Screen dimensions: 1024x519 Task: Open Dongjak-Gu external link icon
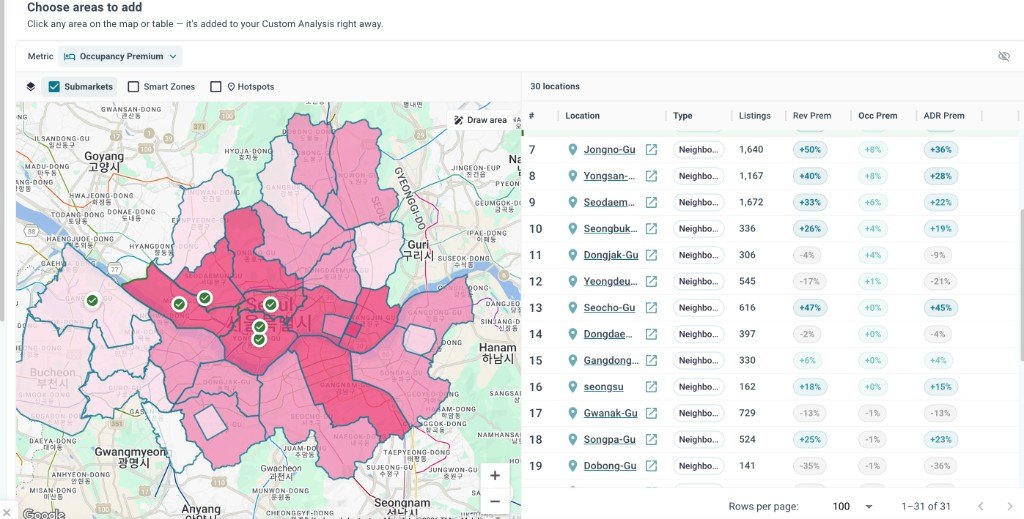pos(651,255)
